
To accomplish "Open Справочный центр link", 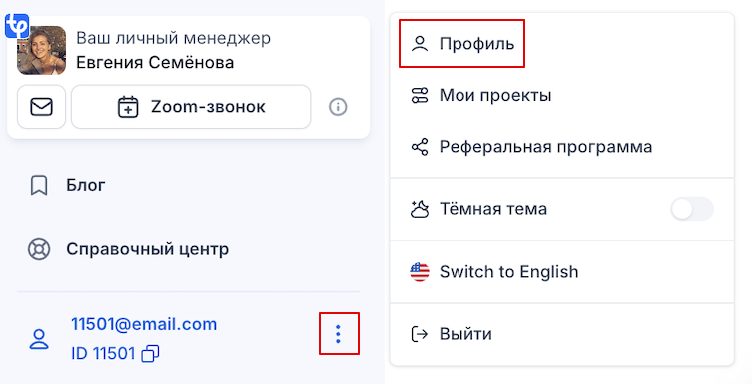I will [147, 249].
